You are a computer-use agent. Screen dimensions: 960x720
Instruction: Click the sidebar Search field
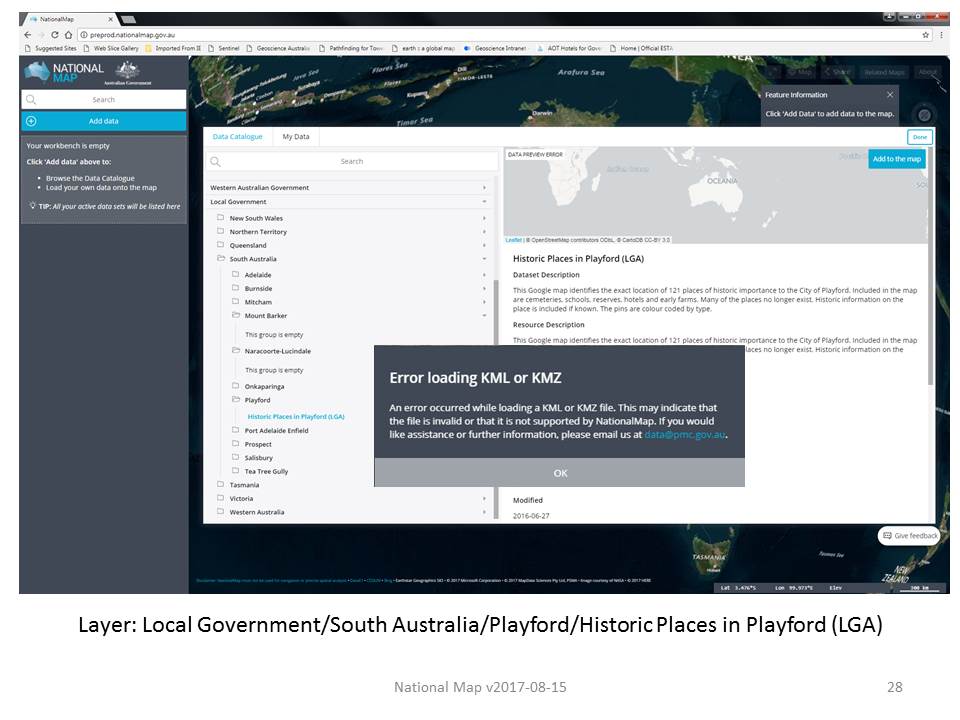[103, 99]
